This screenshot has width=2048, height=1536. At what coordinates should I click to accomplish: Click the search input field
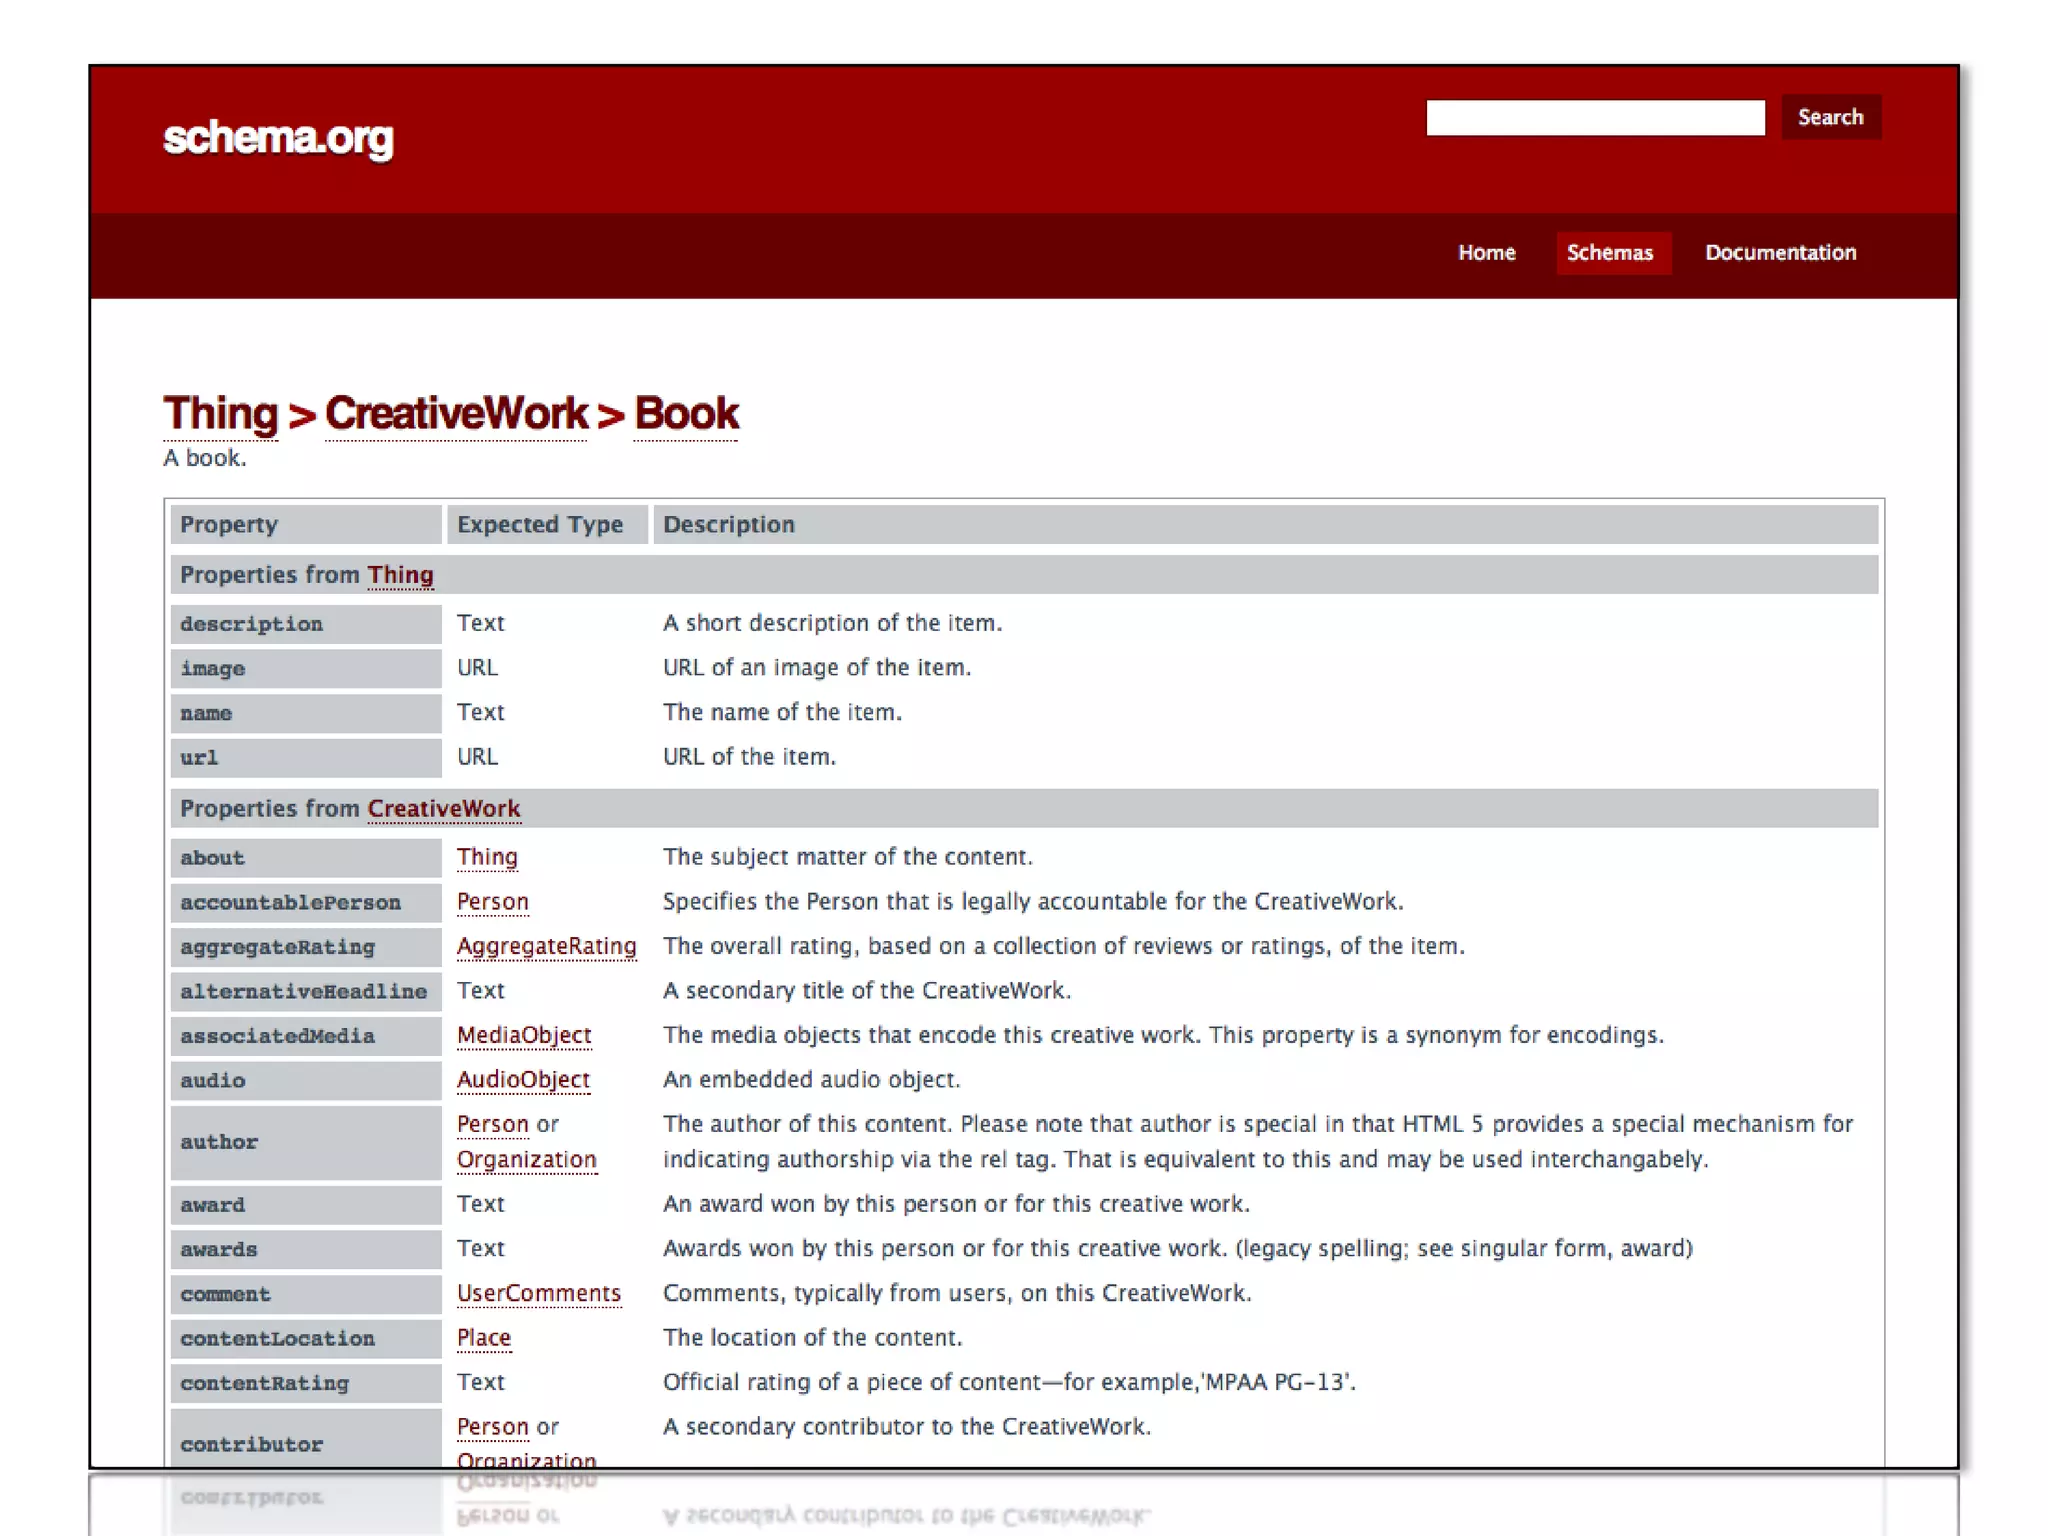coord(1594,118)
